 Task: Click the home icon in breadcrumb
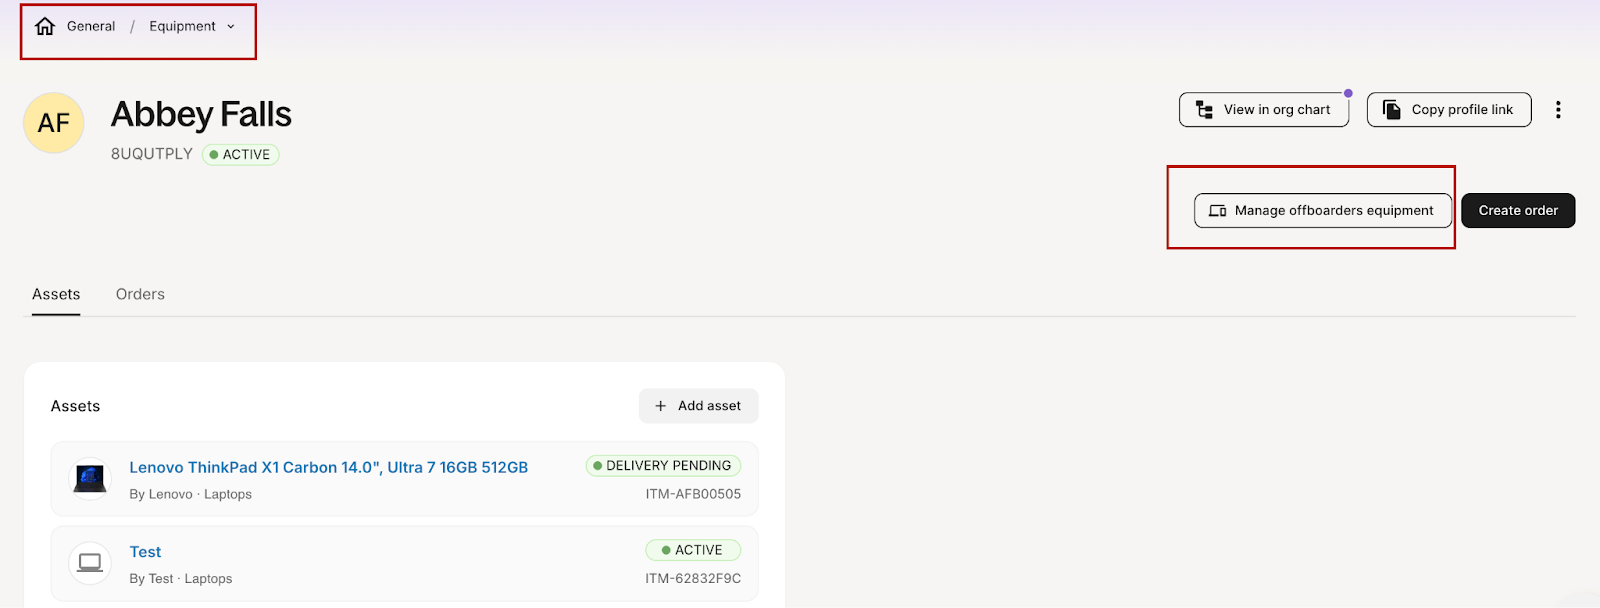[45, 26]
